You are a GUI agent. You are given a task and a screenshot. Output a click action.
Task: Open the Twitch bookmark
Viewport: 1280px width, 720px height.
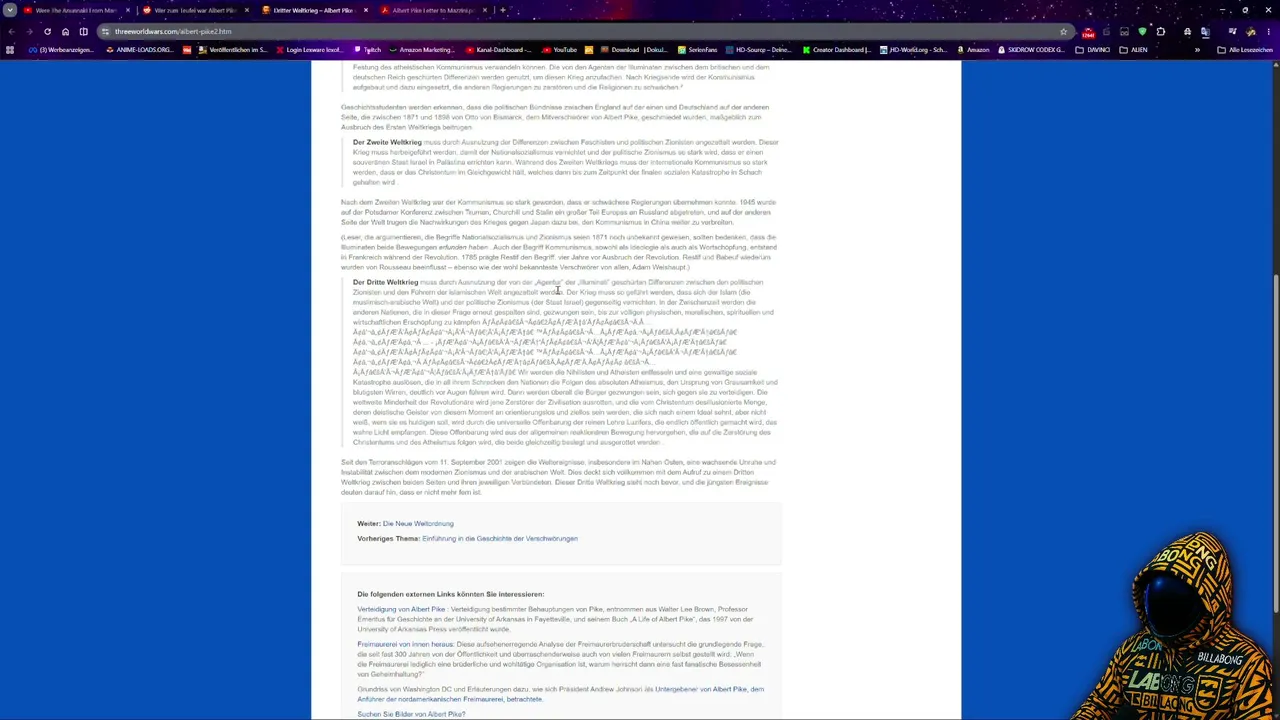click(x=366, y=50)
